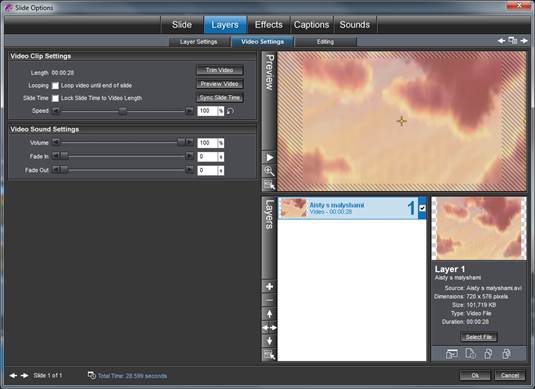
Task: Enable Loop video until end of slide
Action: (55, 86)
